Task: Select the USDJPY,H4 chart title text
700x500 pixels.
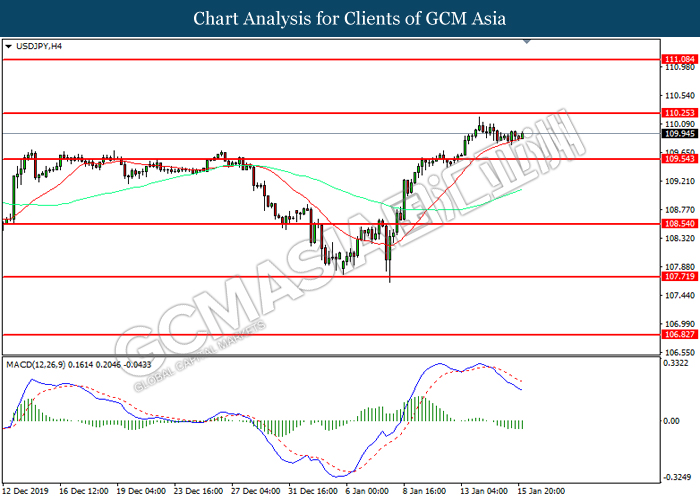Action: point(39,46)
